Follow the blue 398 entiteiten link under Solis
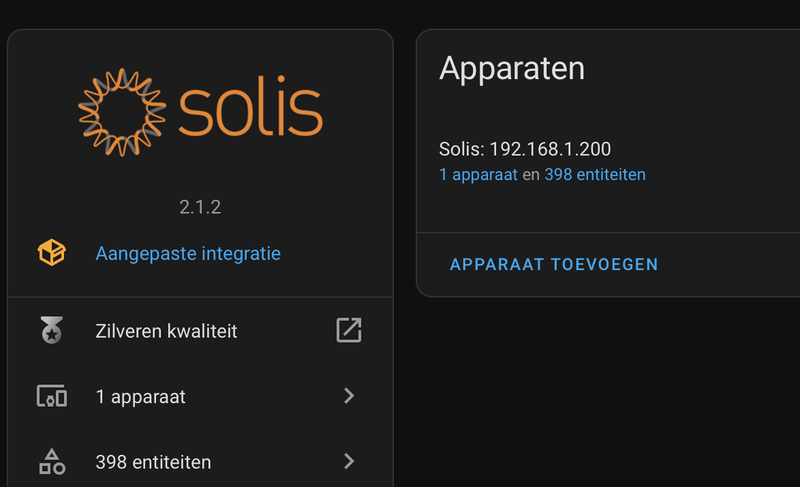800x487 pixels. 595,174
